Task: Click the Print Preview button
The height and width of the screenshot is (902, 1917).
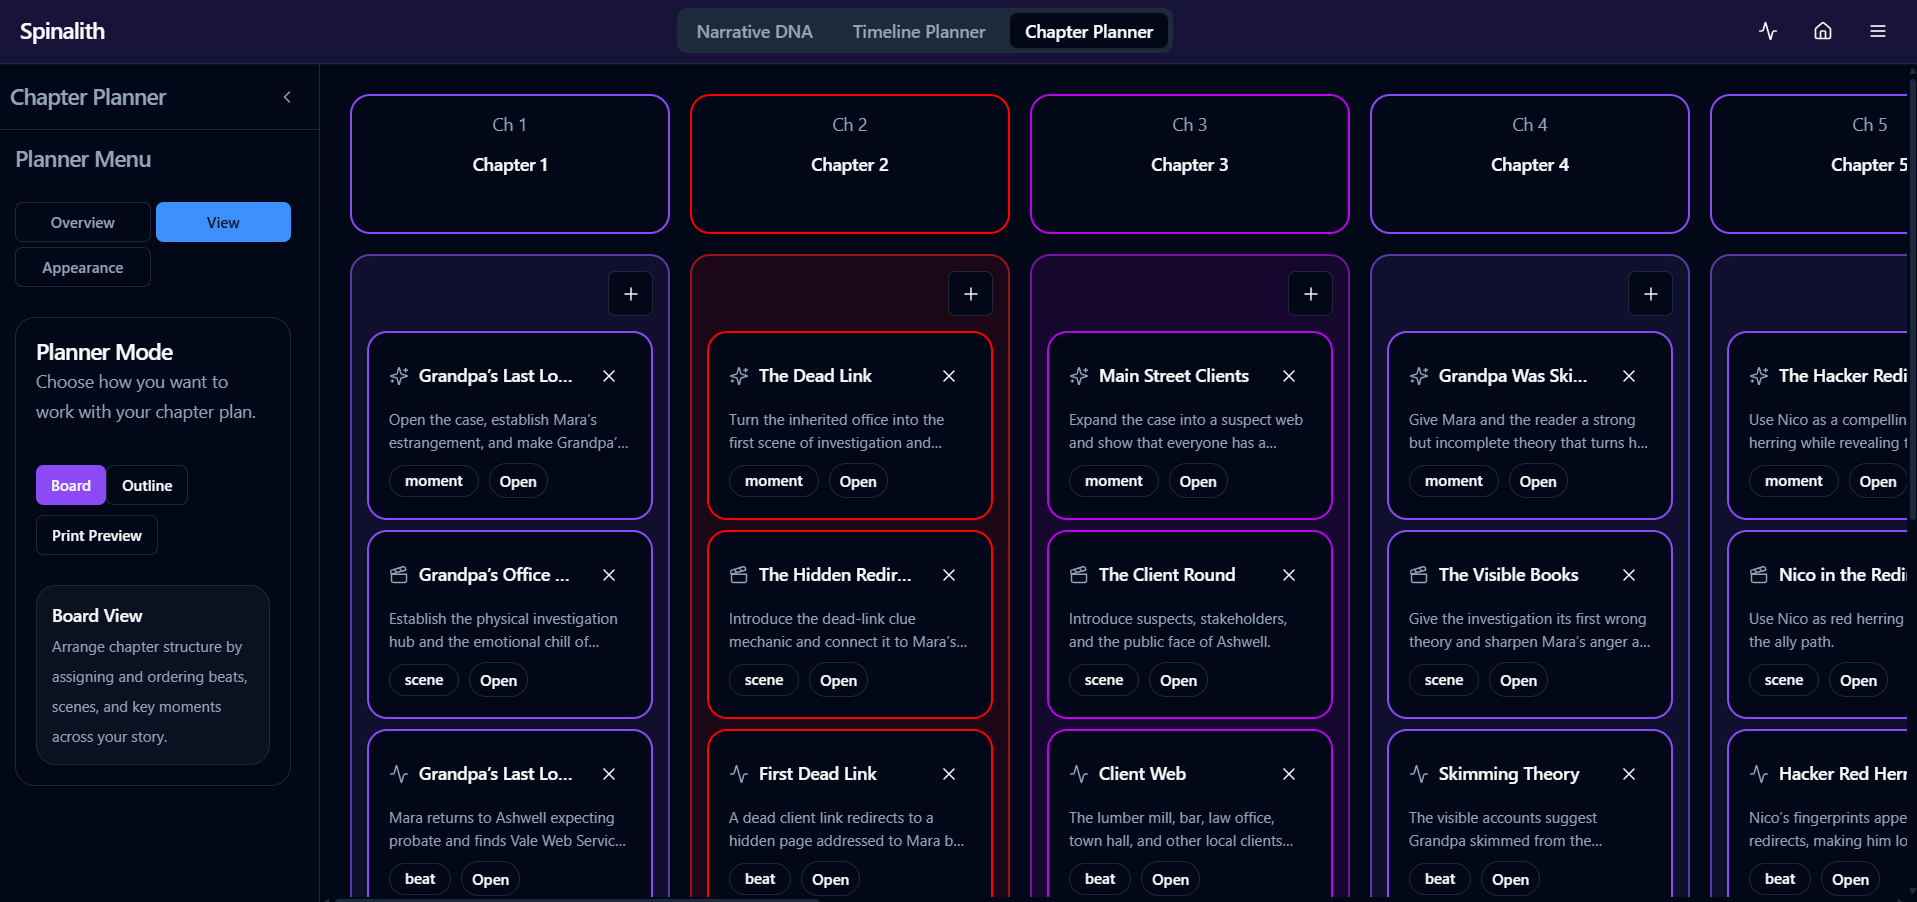Action: (97, 535)
